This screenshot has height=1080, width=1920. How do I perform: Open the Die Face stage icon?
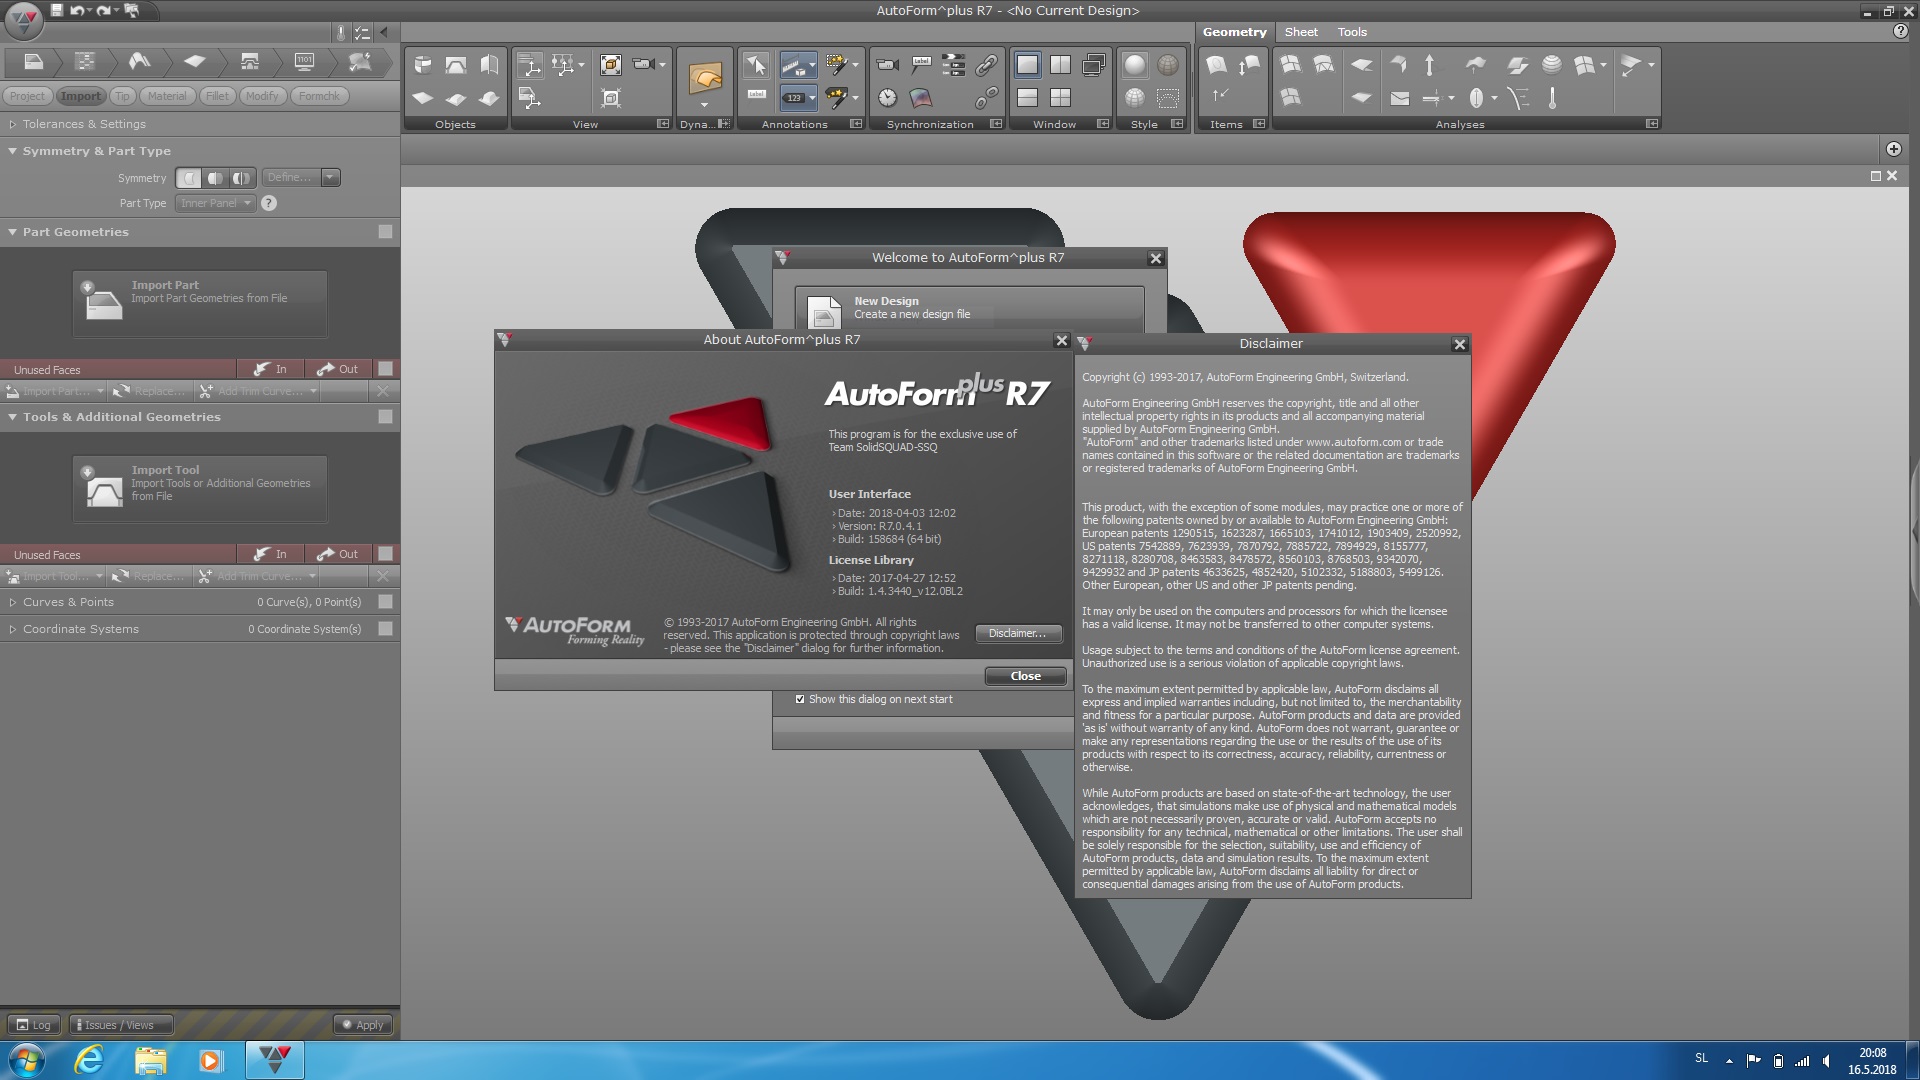(140, 62)
